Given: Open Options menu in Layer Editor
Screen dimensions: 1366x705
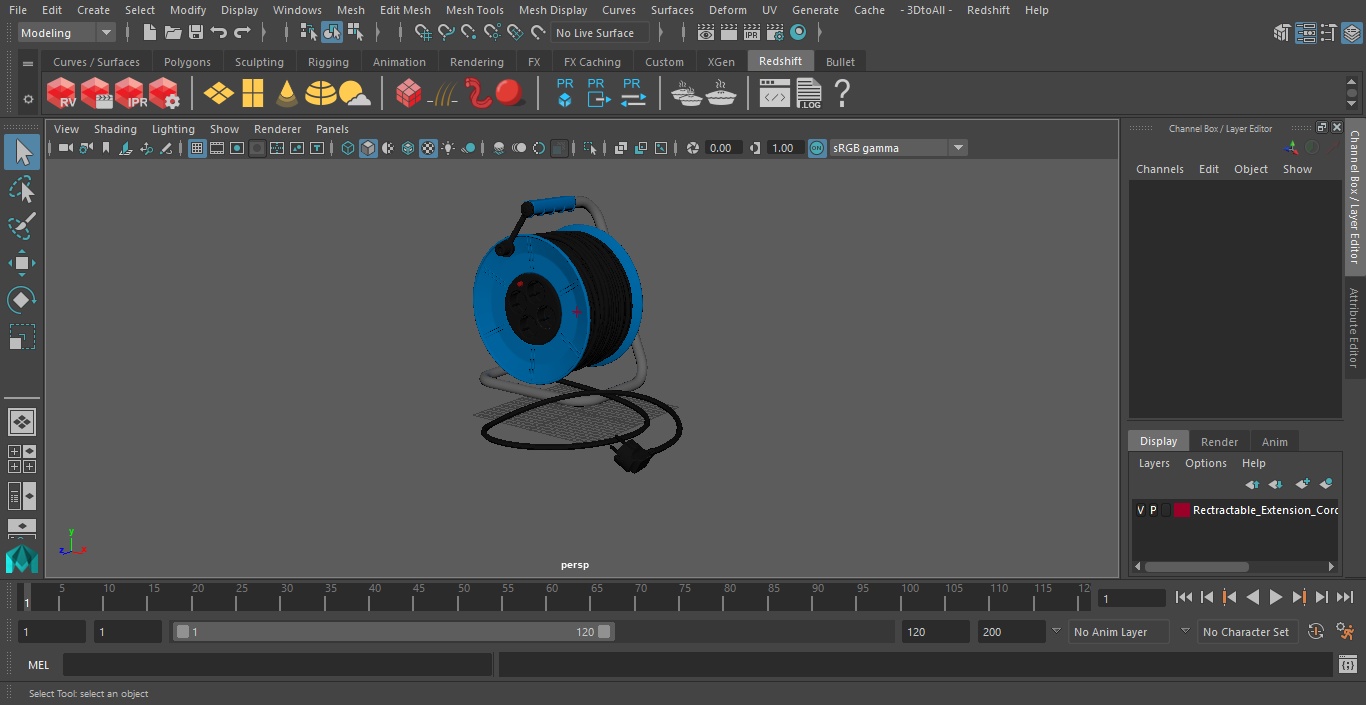Looking at the screenshot, I should point(1205,463).
